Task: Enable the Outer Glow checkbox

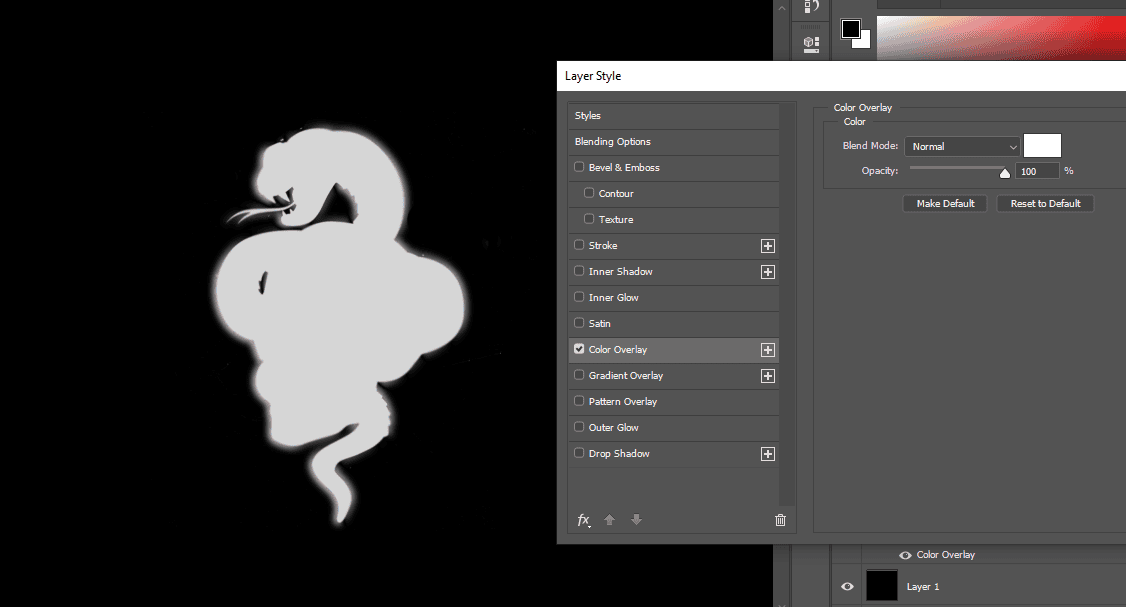Action: coord(579,428)
